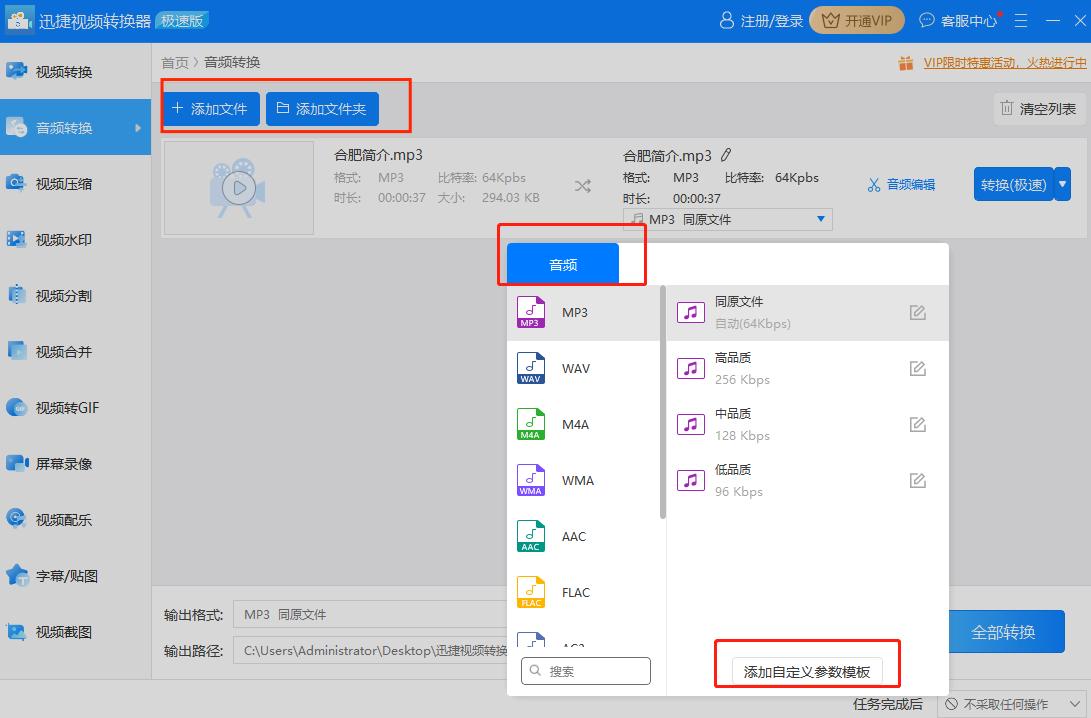Viewport: 1091px width, 718px height.
Task: Click inside the format search box
Action: (585, 670)
